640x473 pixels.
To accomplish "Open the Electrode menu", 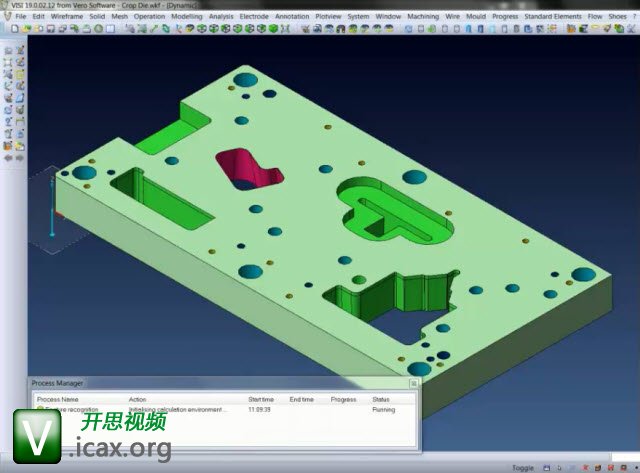I will pyautogui.click(x=254, y=17).
